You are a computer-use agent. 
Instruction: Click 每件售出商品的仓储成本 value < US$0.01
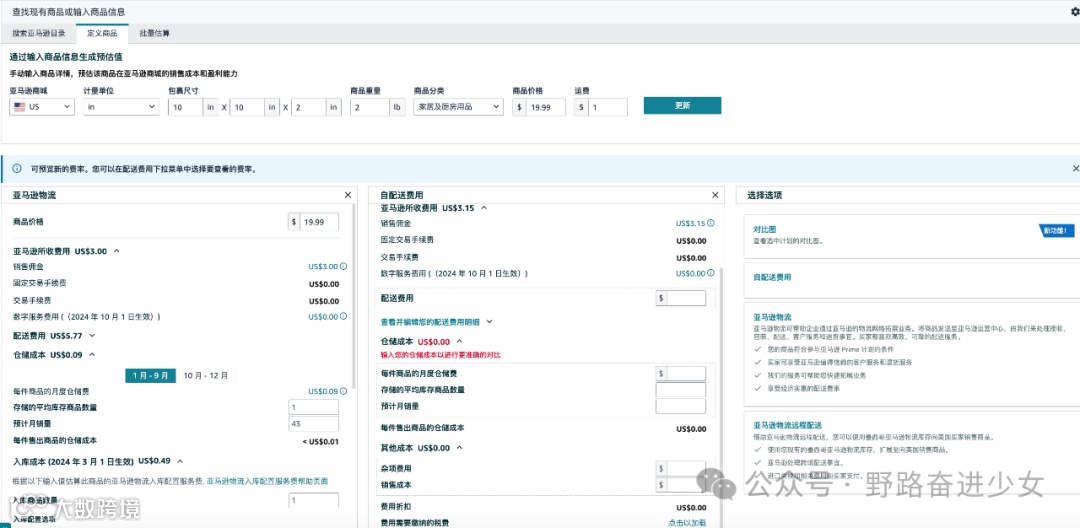[x=320, y=441]
